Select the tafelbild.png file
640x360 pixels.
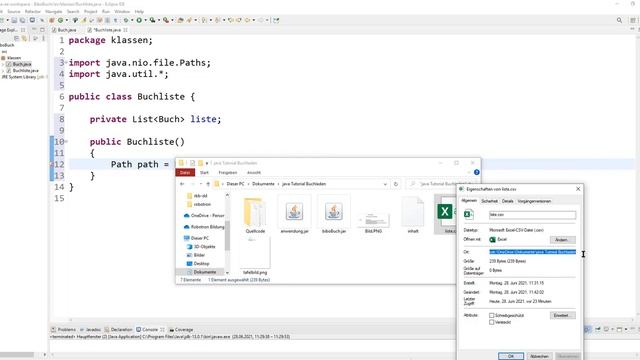(255, 256)
